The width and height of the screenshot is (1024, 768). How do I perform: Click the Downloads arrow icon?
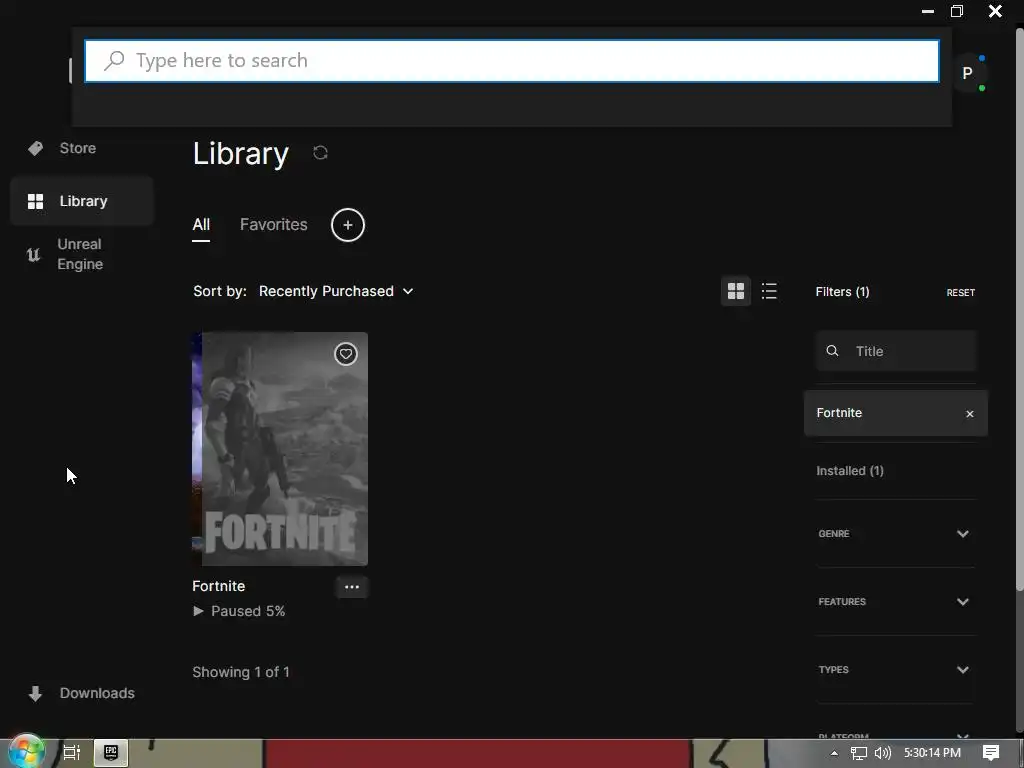[35, 693]
